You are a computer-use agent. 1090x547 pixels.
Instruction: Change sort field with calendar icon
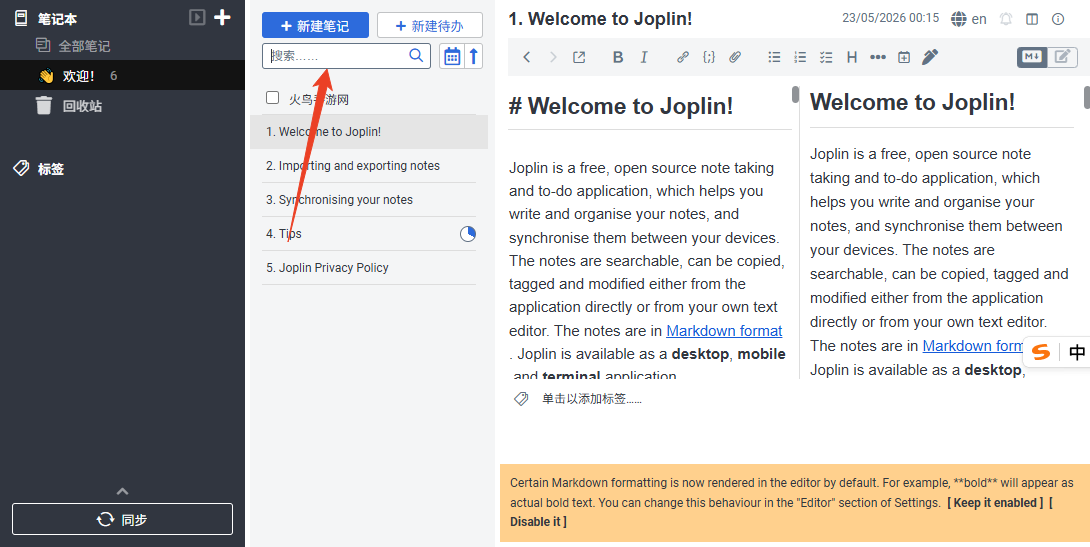(x=452, y=56)
